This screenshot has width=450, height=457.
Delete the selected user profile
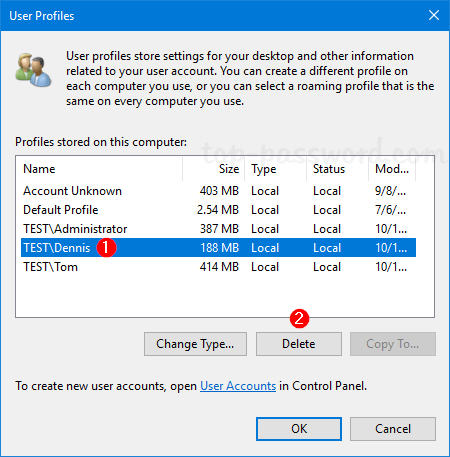click(x=299, y=344)
